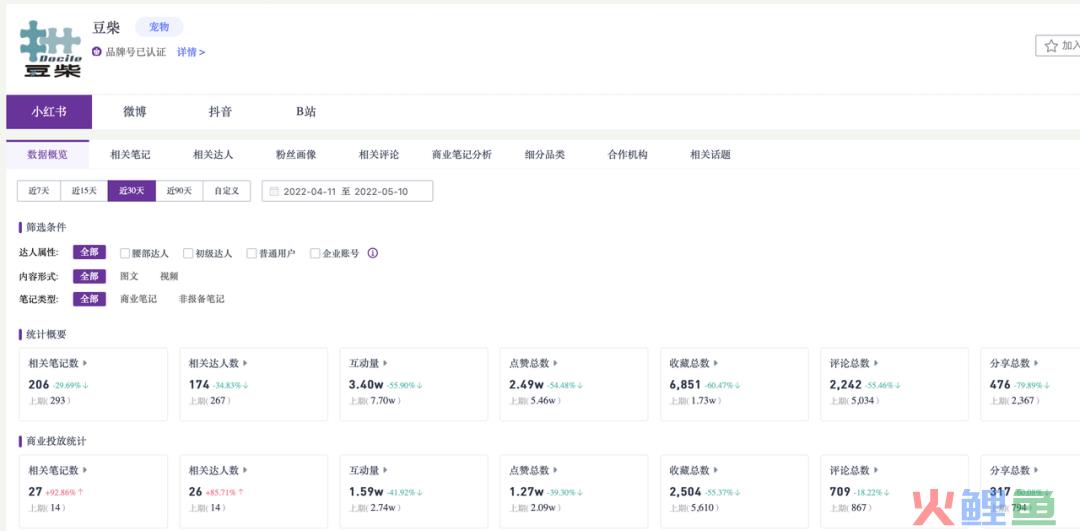Open the 相关话题 sub-tab
Screen dimensions: 1080x531
point(710,155)
